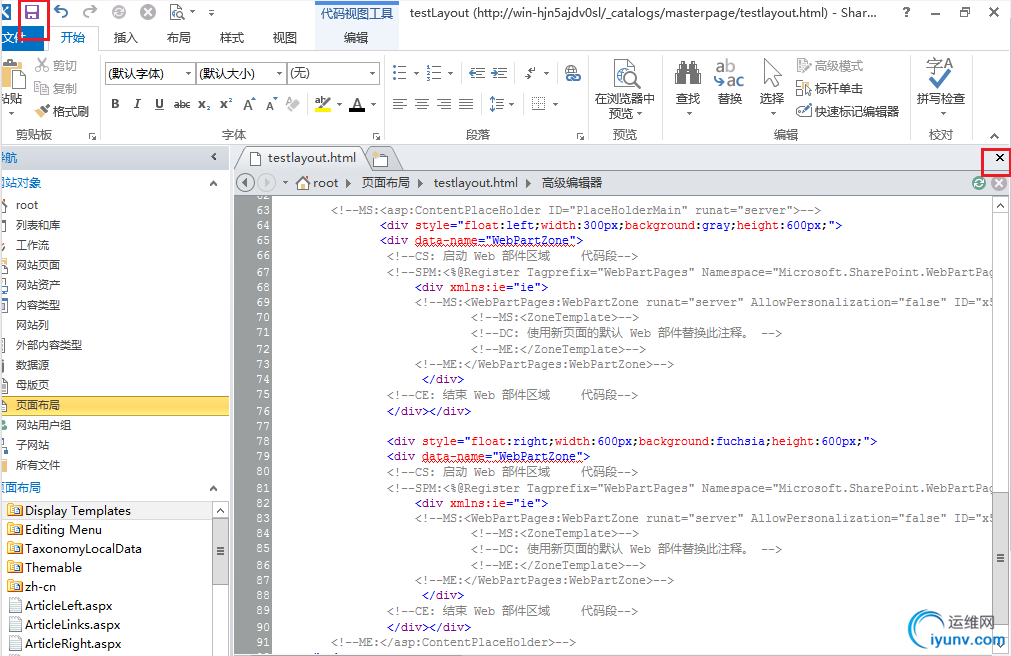Open the 视图 ribbon tab

(284, 38)
